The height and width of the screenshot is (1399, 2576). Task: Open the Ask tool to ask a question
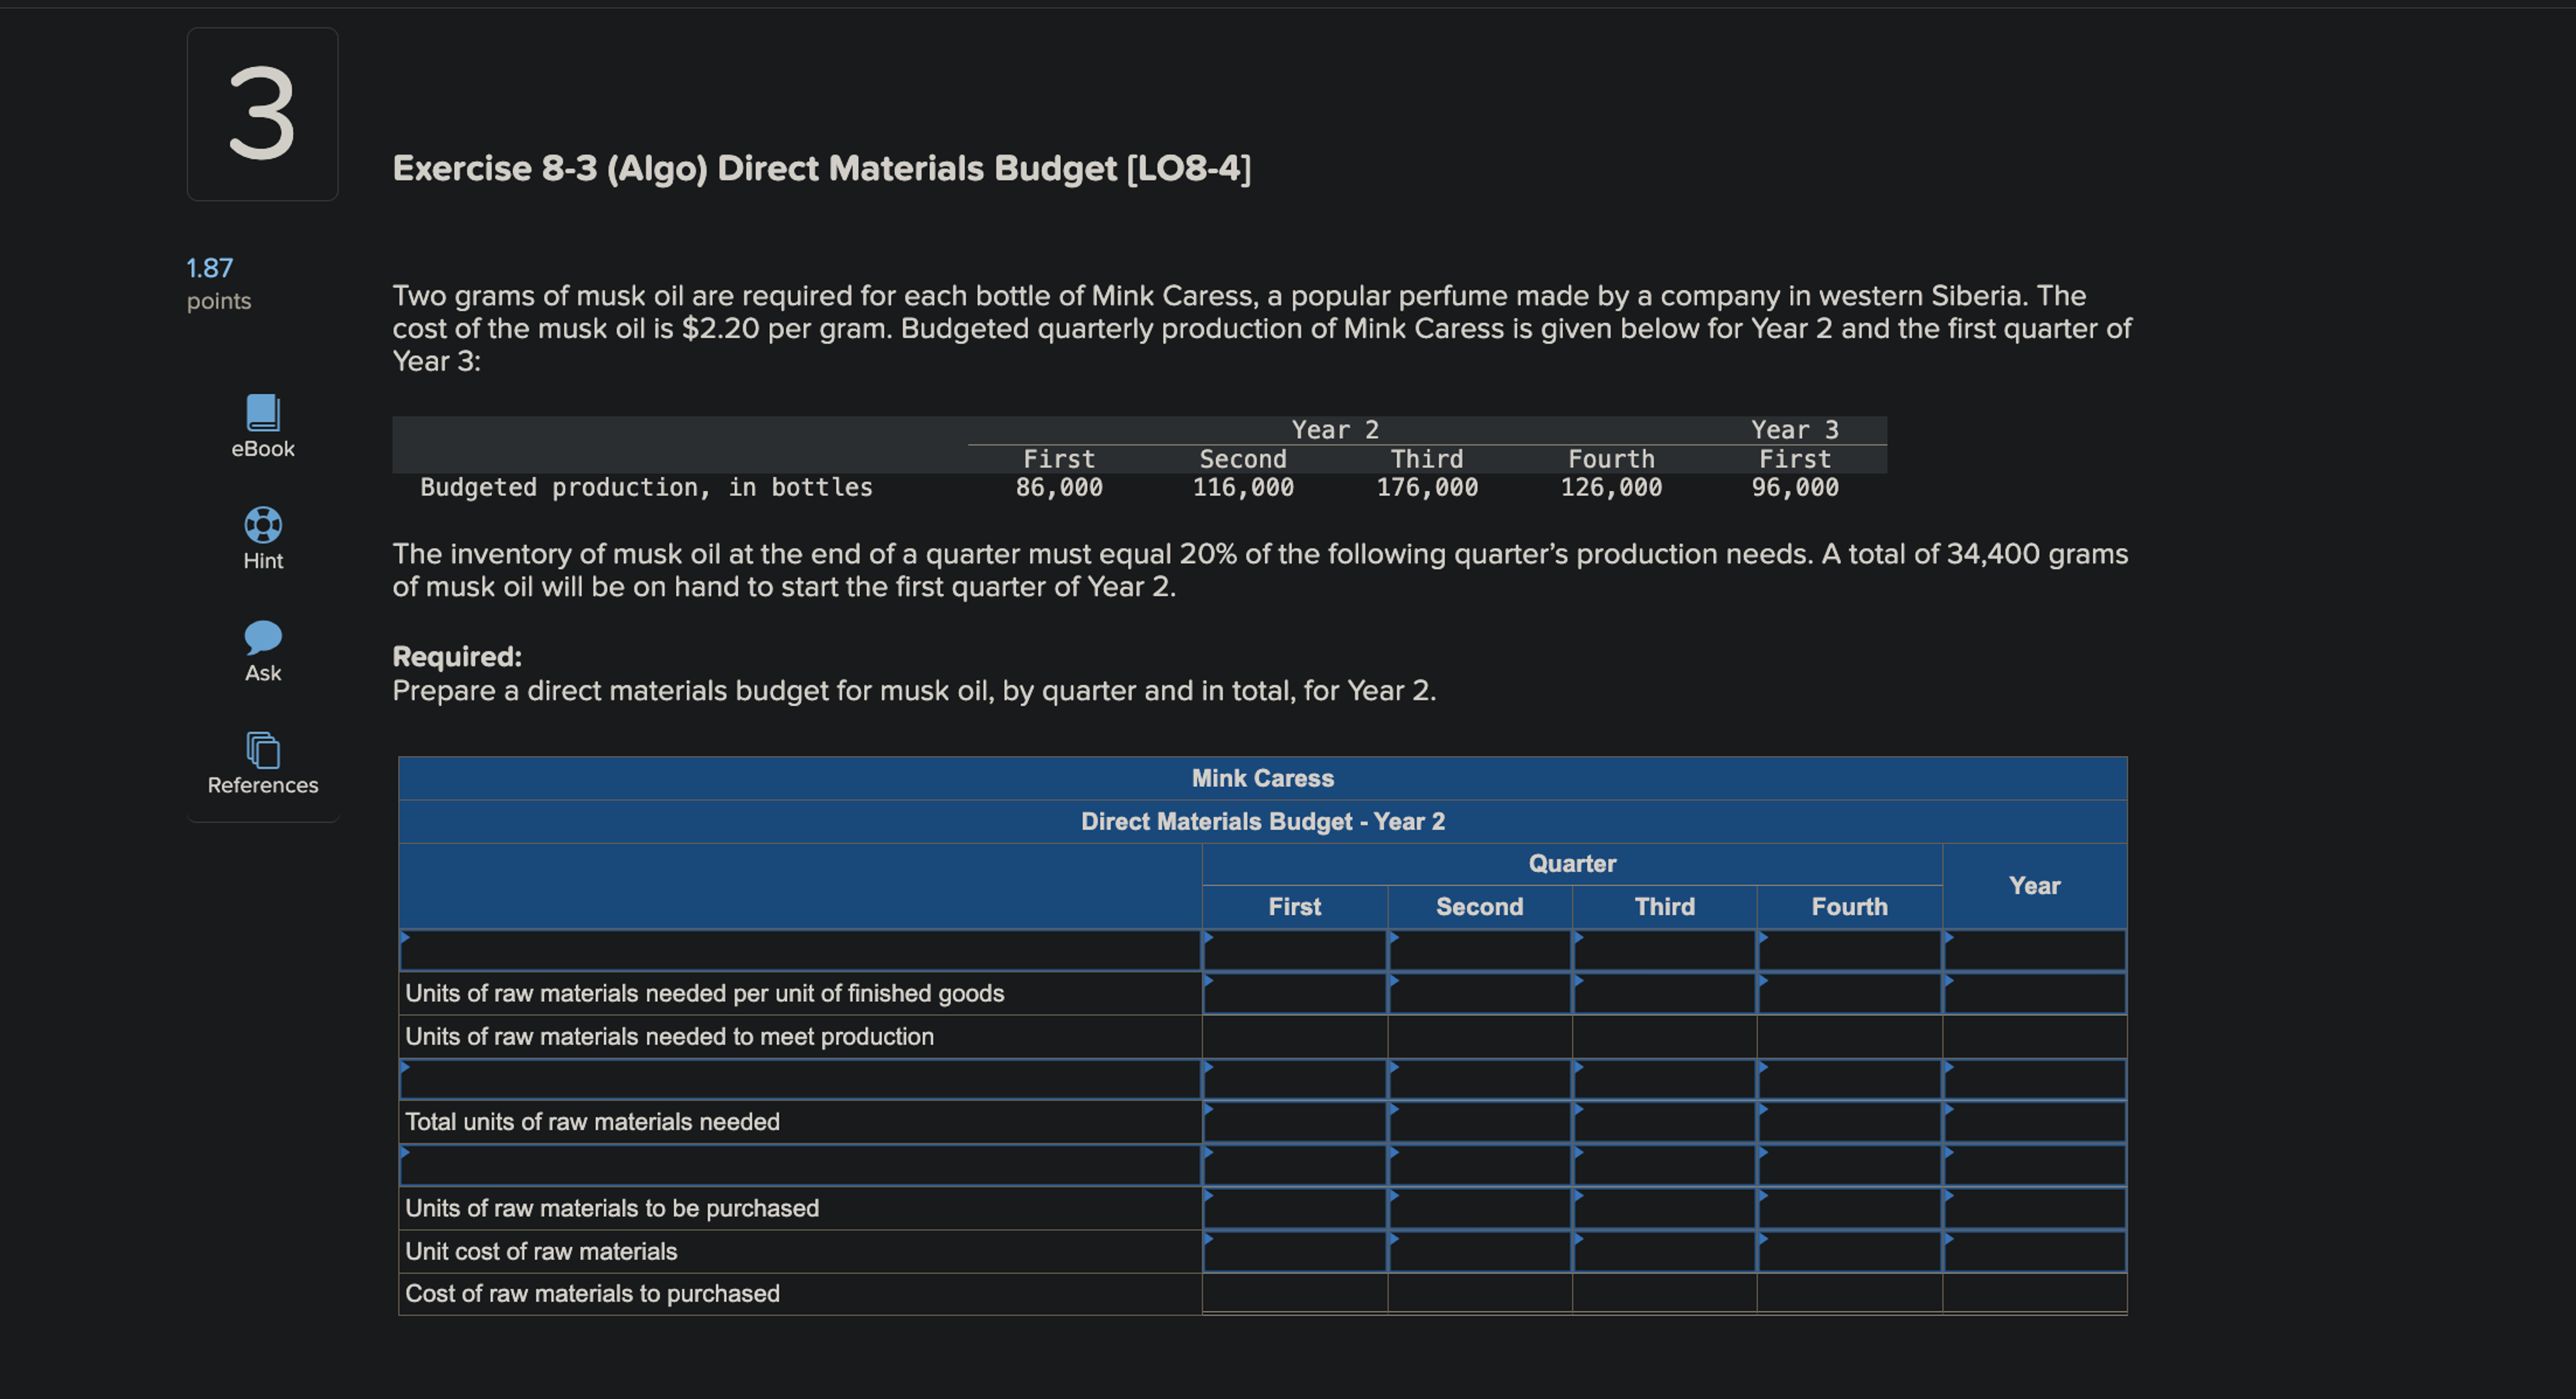coord(262,649)
